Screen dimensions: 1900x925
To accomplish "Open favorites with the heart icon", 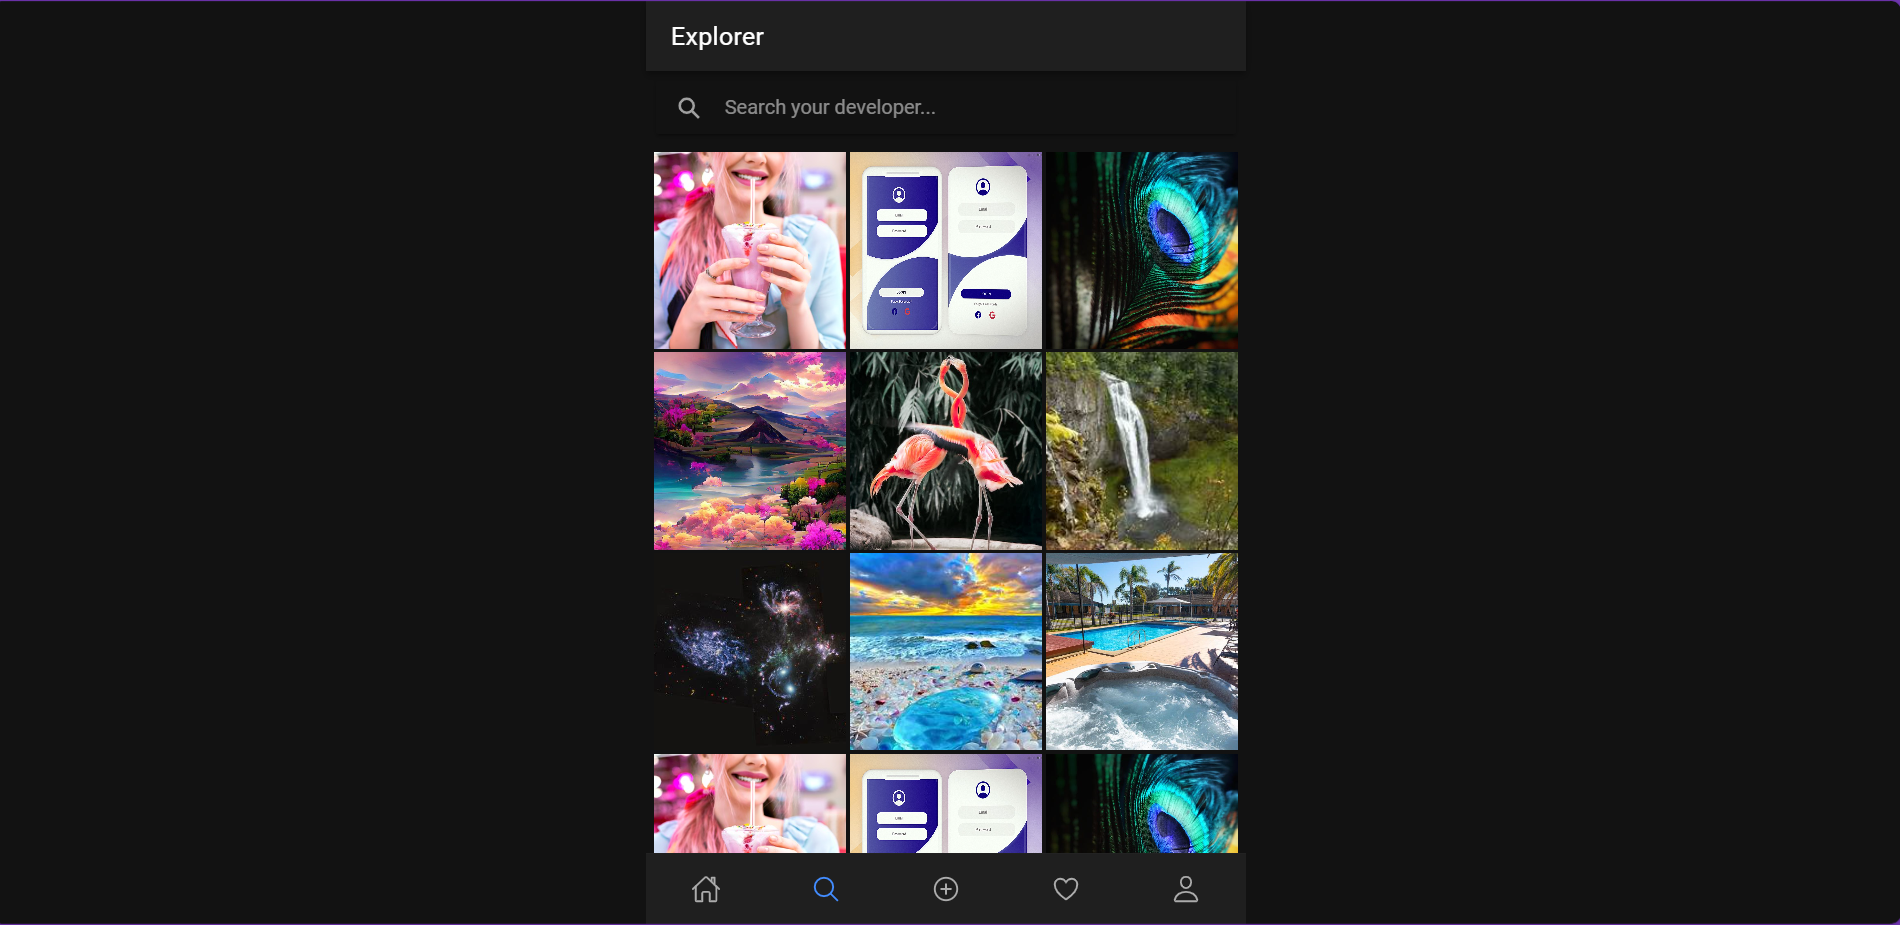I will pyautogui.click(x=1066, y=889).
